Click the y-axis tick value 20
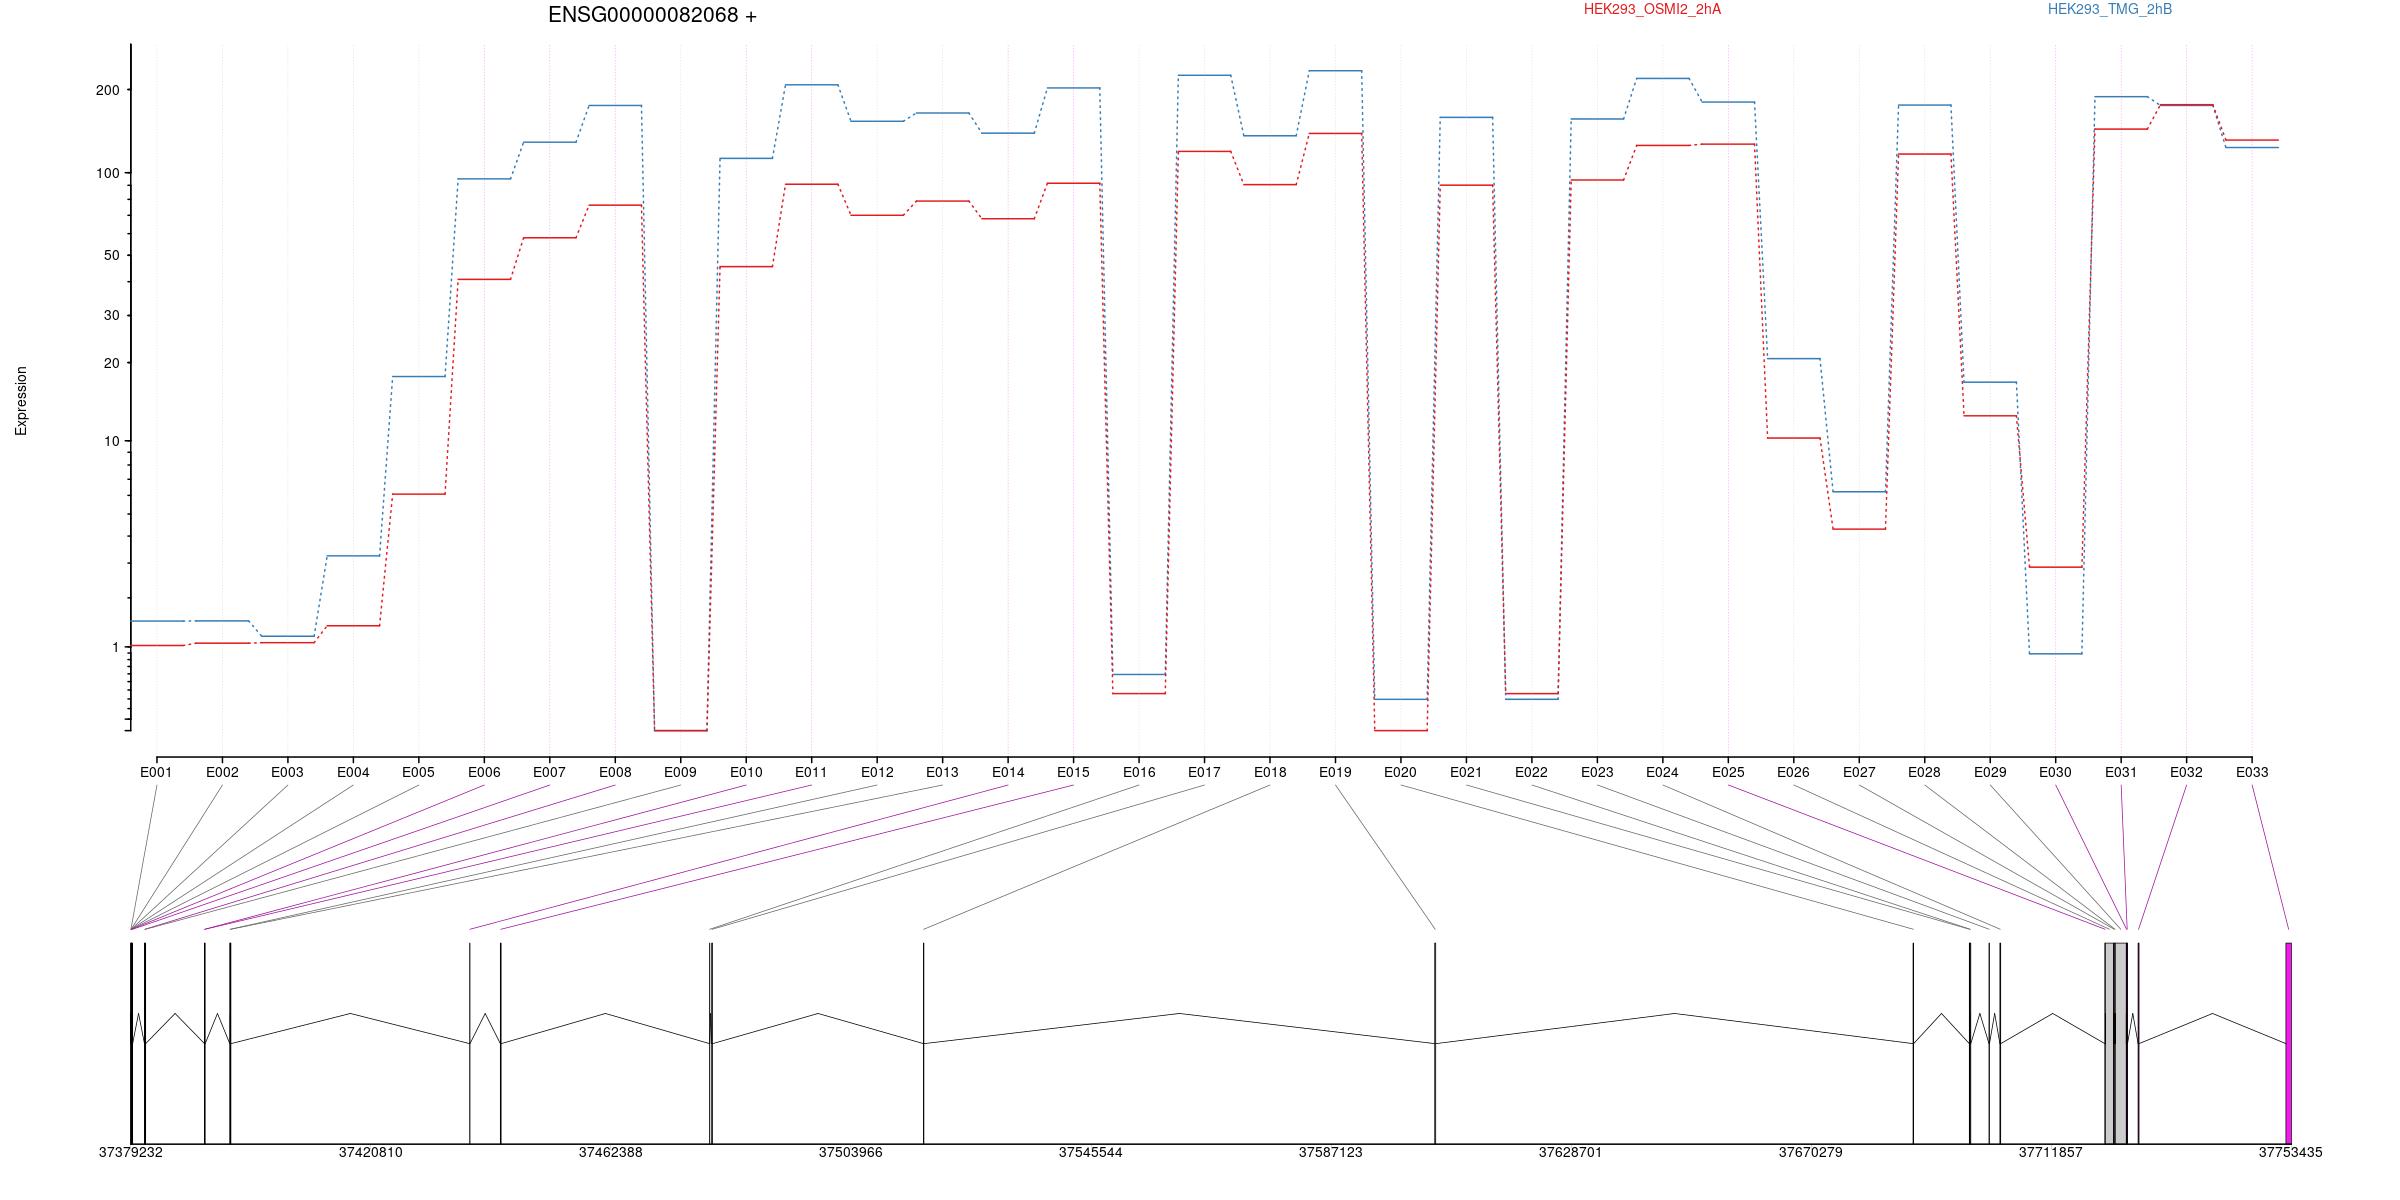The image size is (2400, 1200). 112,363
